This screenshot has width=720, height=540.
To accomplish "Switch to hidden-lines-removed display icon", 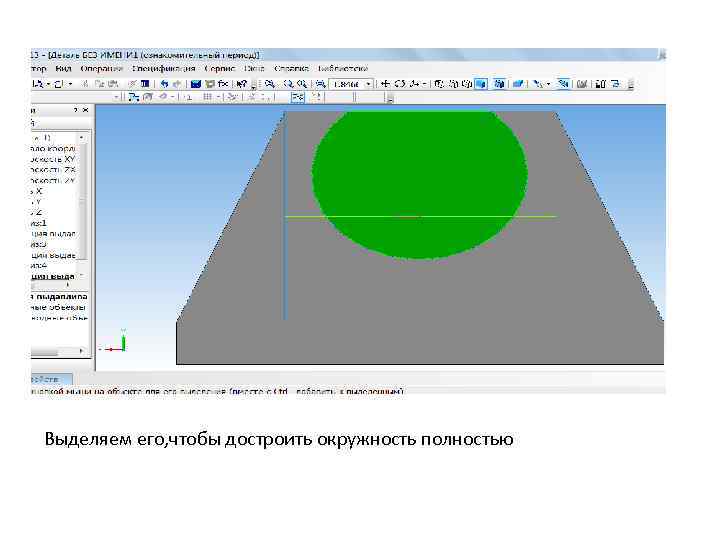I will point(453,84).
